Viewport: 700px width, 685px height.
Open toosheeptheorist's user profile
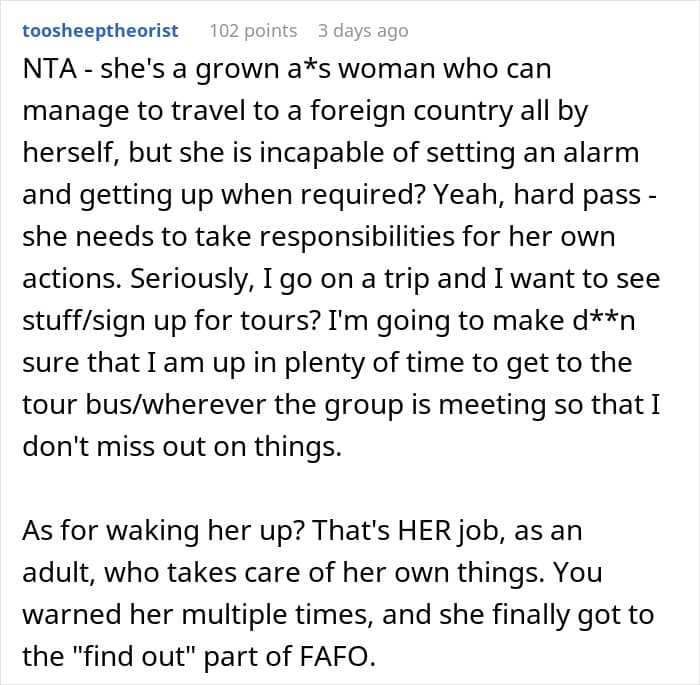click(x=100, y=31)
